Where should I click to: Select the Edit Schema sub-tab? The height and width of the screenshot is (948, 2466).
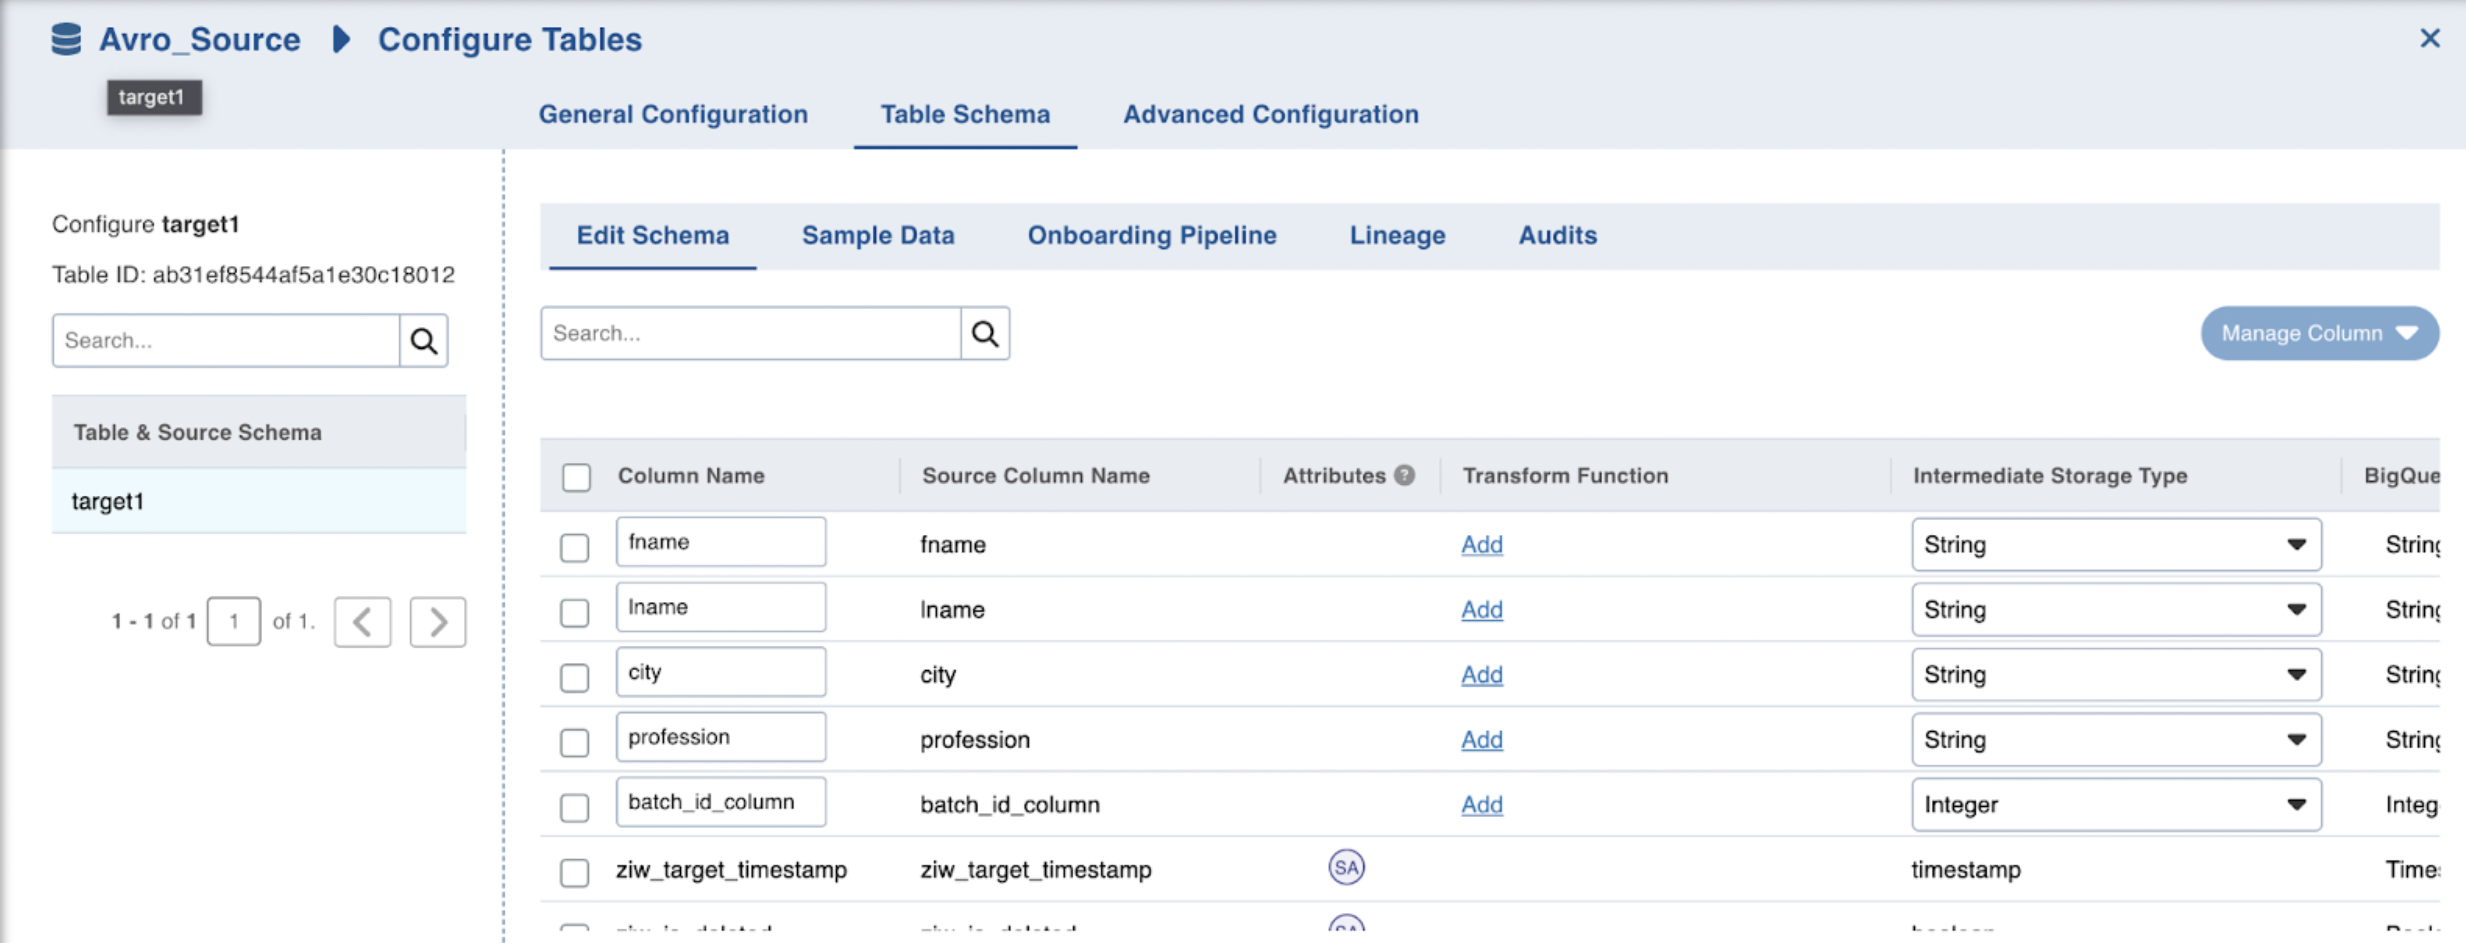point(653,235)
